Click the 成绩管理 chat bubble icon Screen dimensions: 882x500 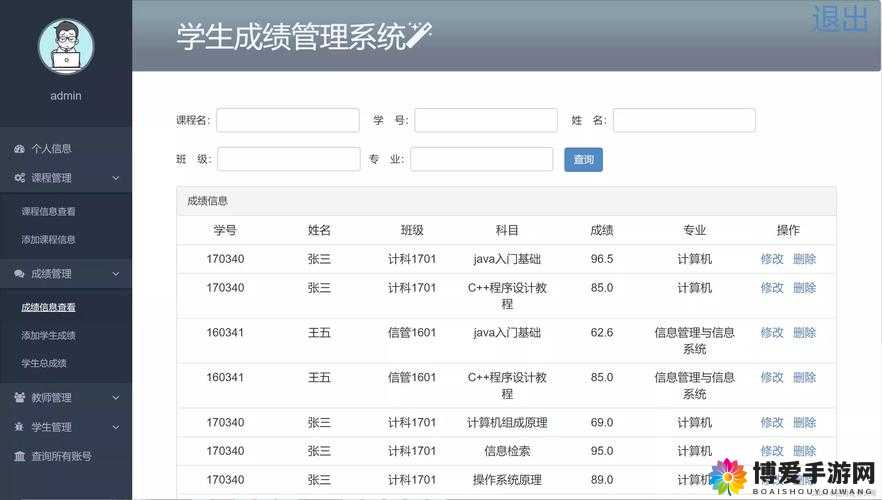[19, 274]
